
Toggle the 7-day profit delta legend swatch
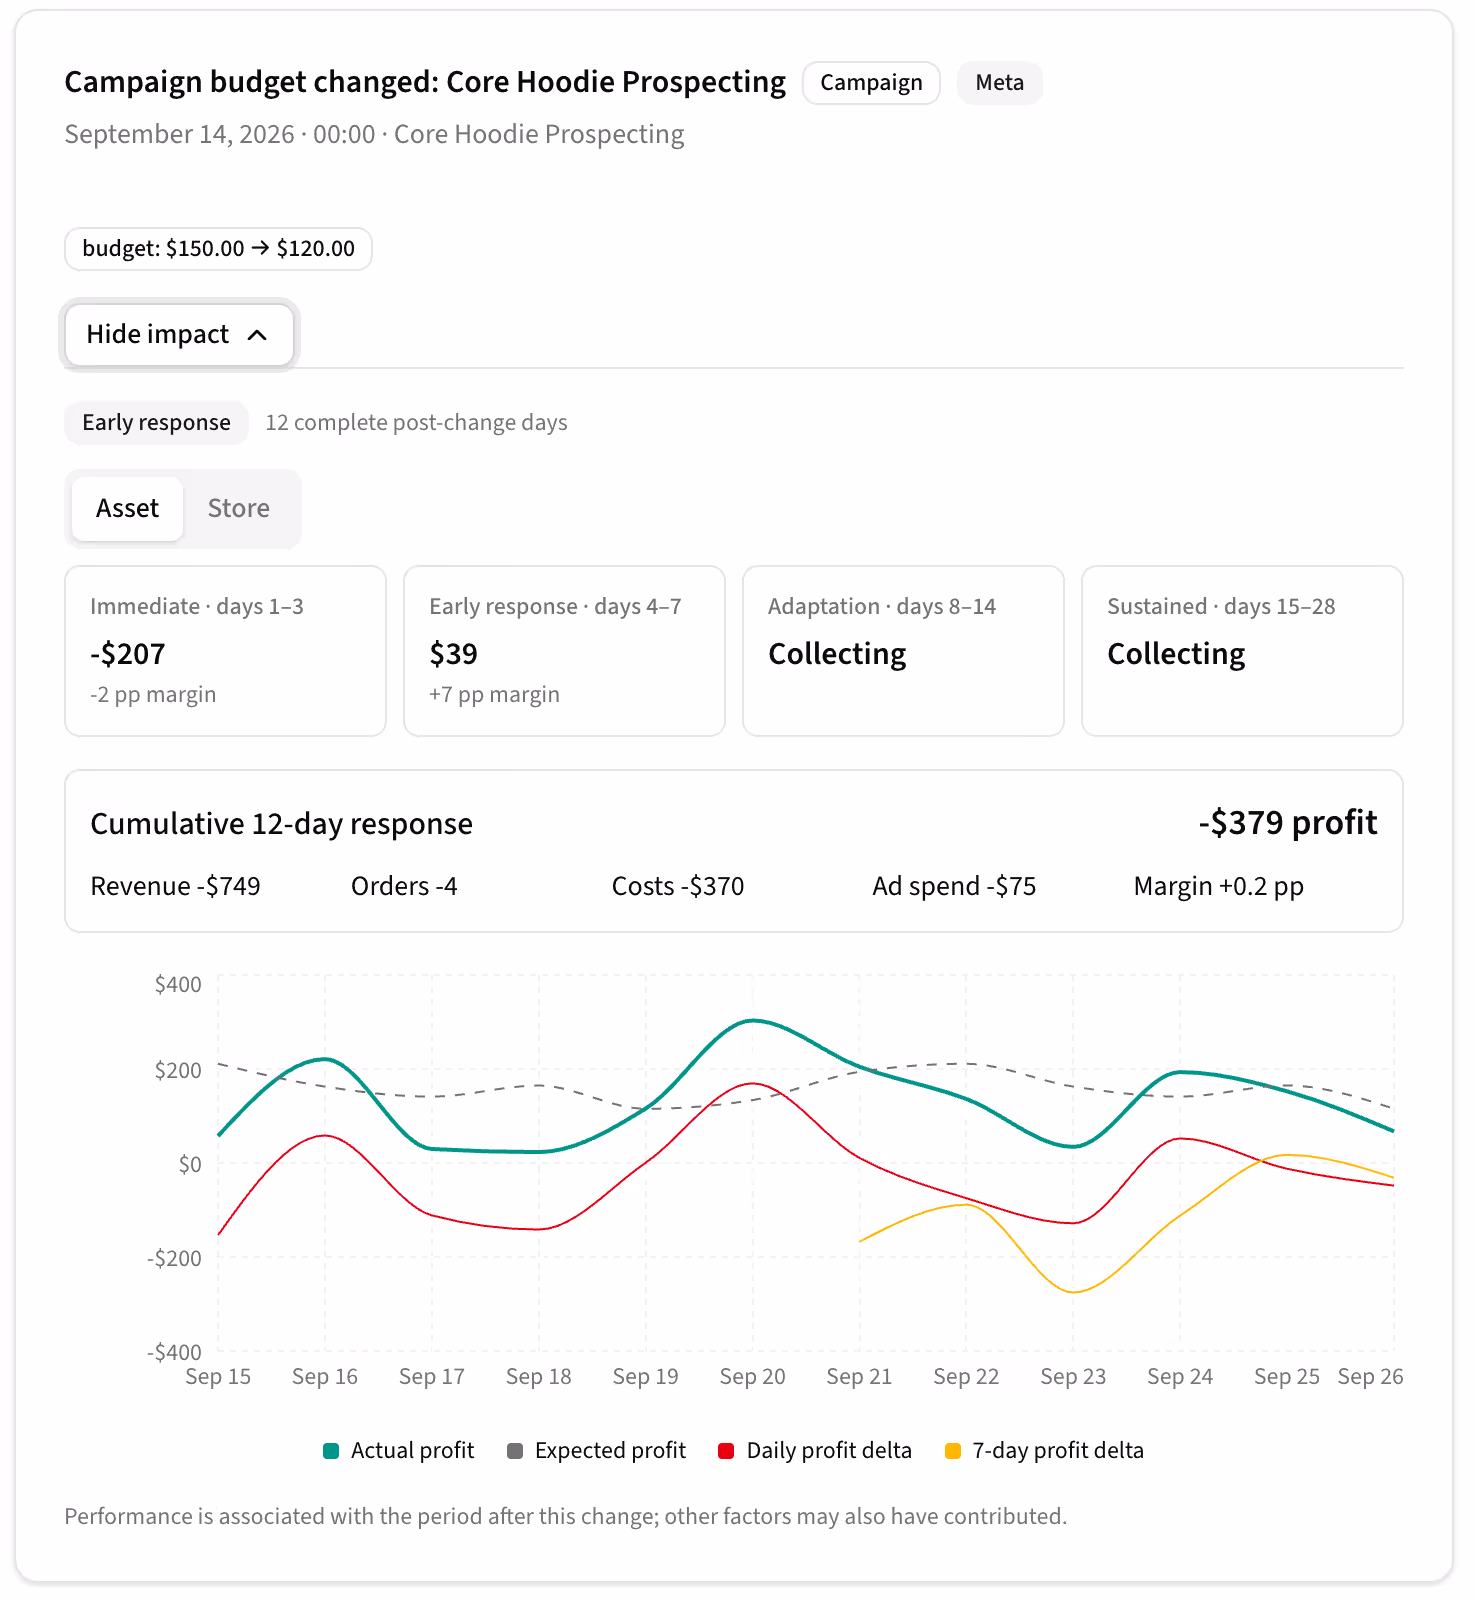(x=953, y=1451)
